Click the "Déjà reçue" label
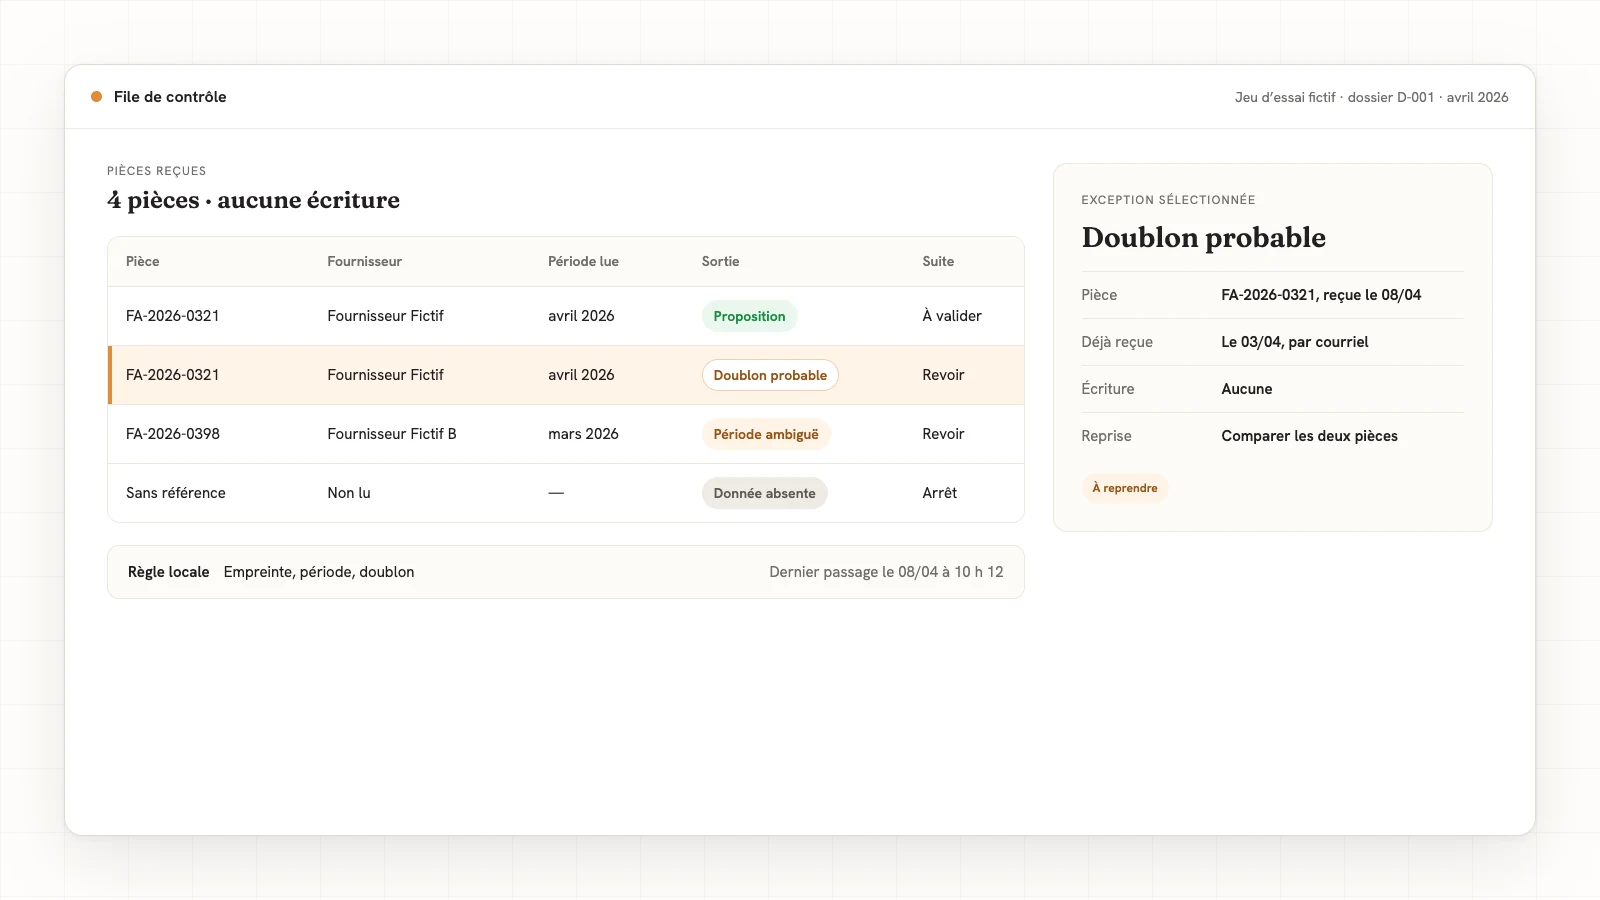This screenshot has width=1600, height=900. coord(1117,342)
